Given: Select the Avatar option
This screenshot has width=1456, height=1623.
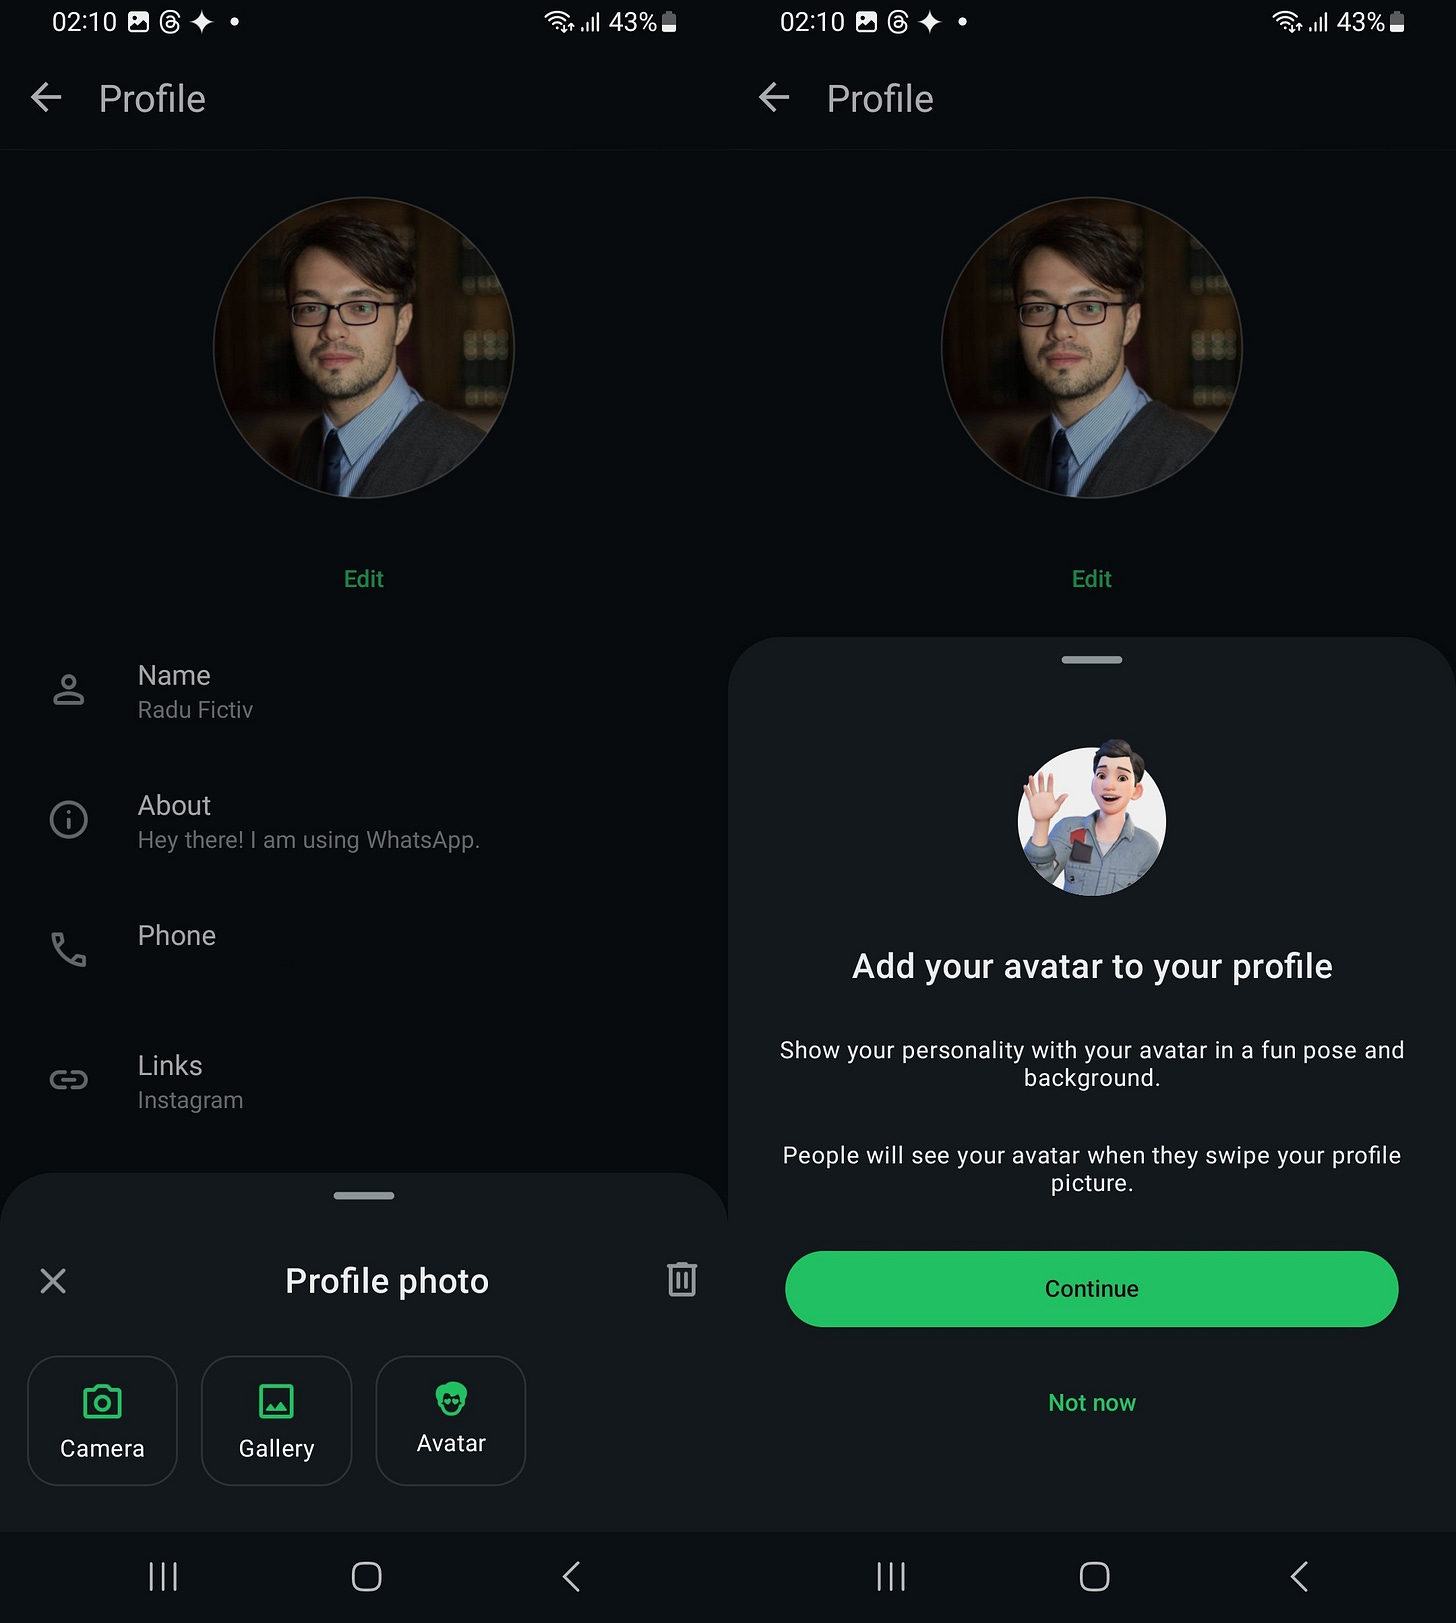Looking at the screenshot, I should (x=450, y=1420).
